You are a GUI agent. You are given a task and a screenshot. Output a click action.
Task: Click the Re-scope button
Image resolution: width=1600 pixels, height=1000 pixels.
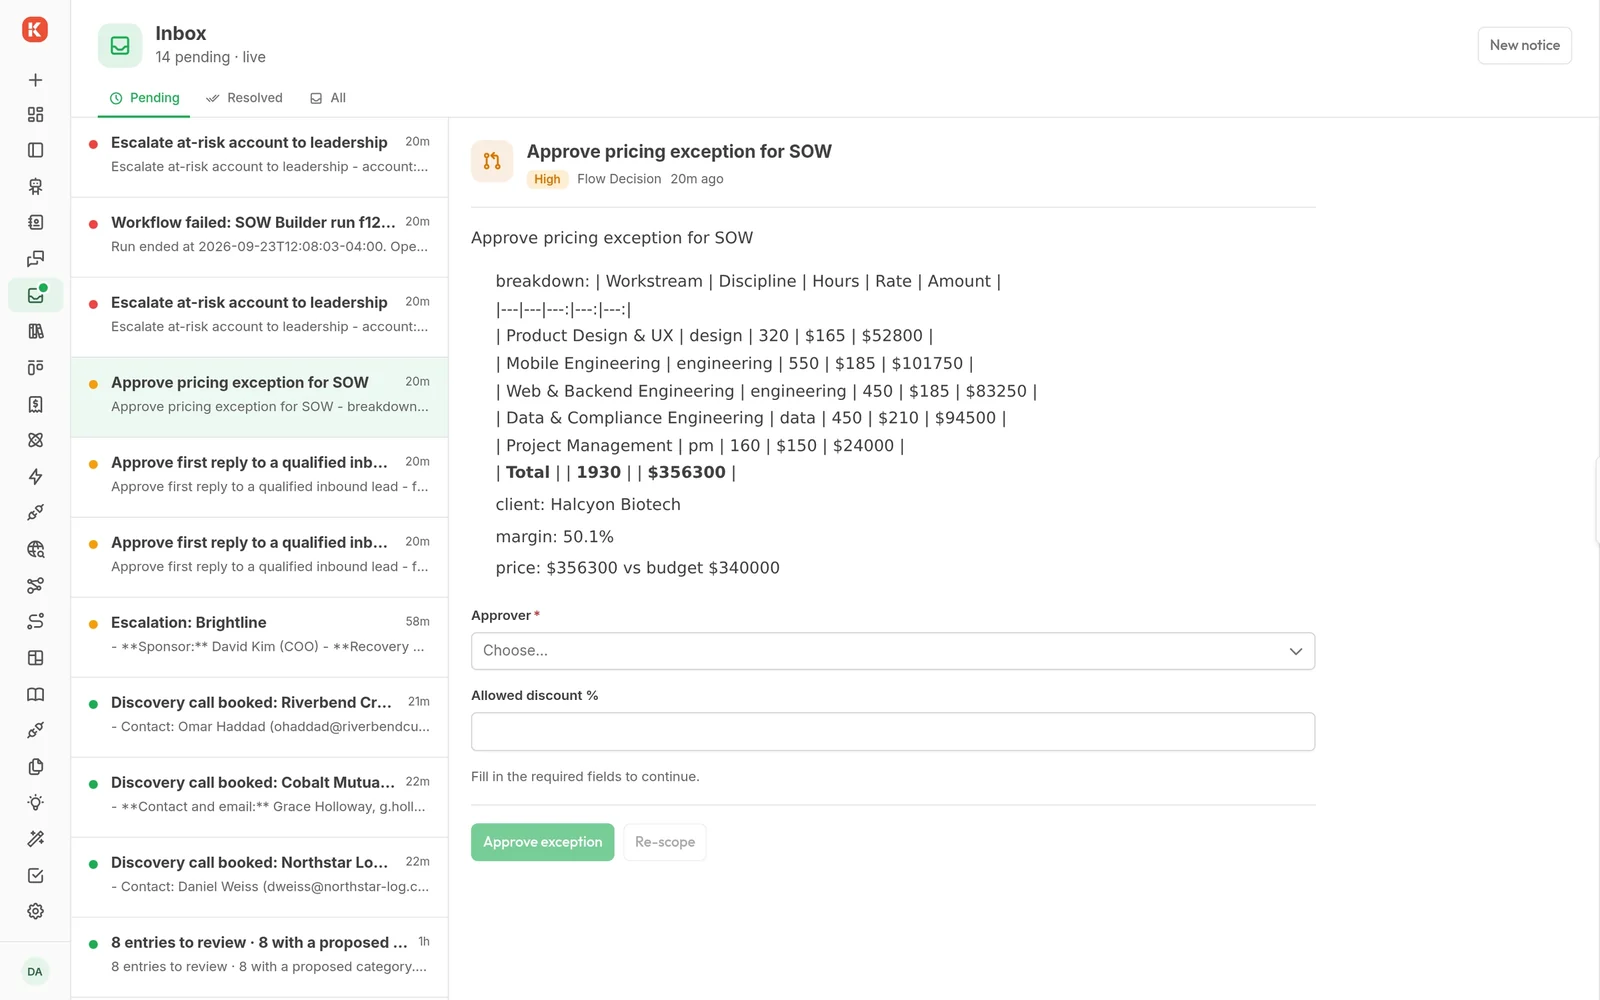point(665,842)
